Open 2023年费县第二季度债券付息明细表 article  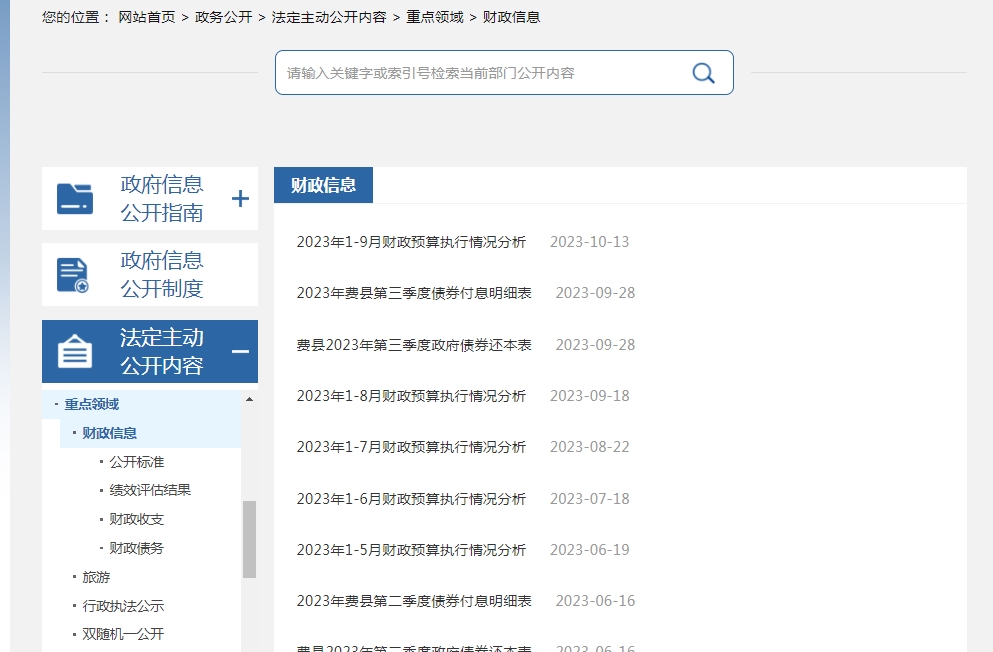414,601
